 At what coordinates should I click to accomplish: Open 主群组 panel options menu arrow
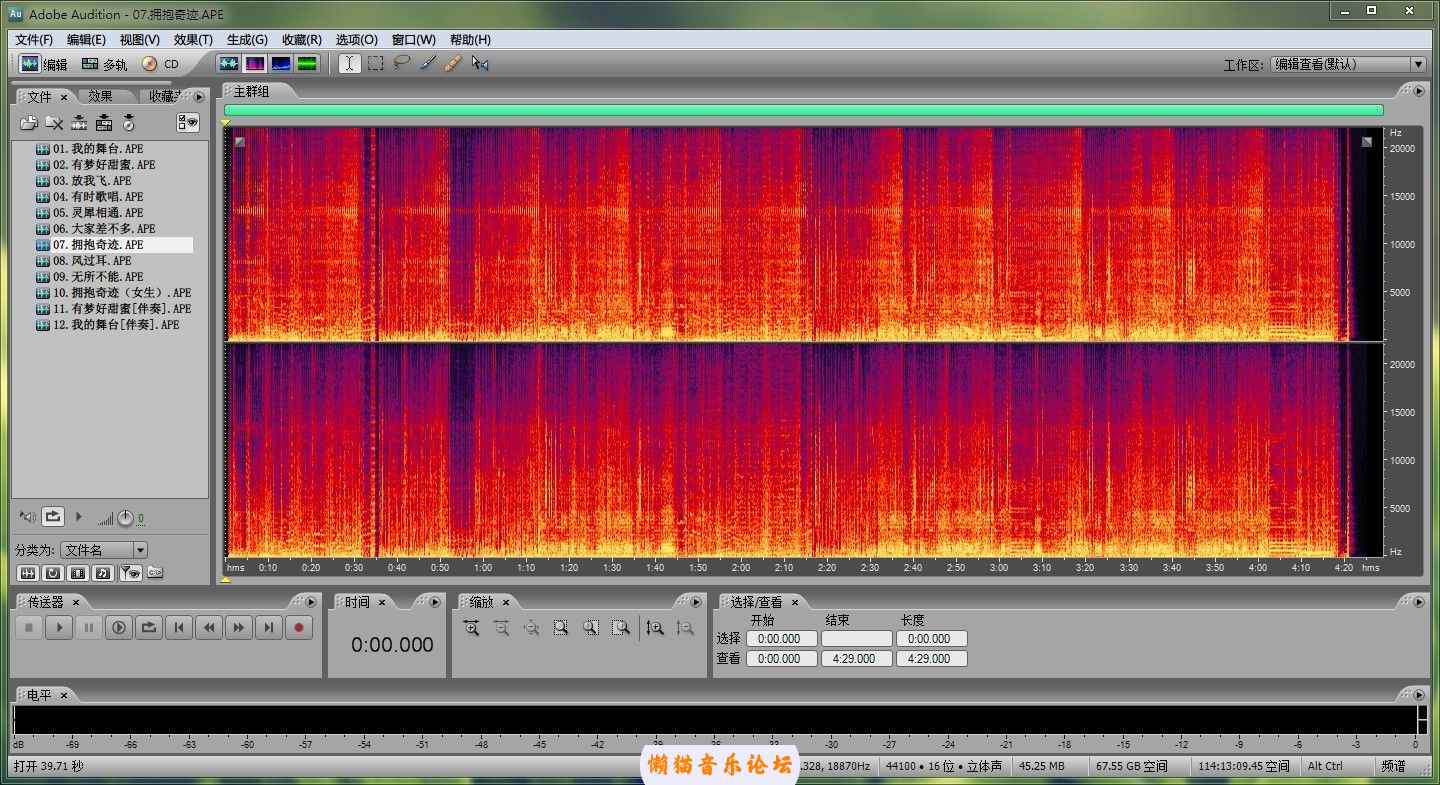point(1418,91)
